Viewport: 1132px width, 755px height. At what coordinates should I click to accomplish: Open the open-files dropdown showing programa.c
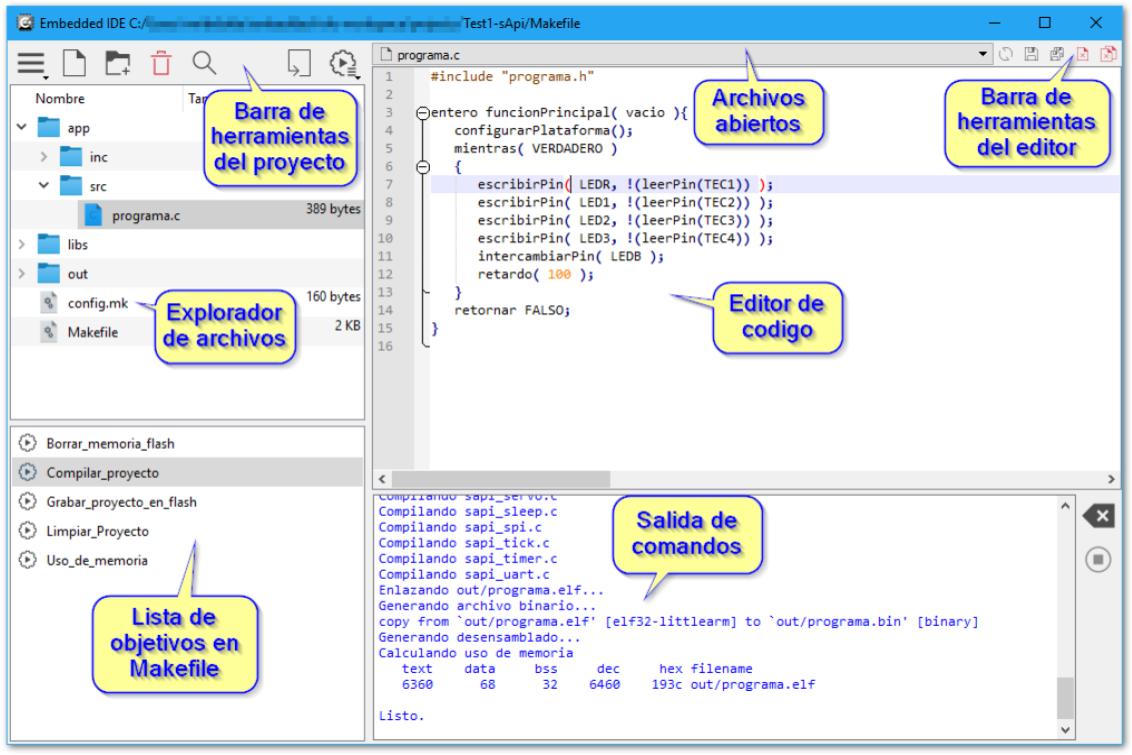683,55
